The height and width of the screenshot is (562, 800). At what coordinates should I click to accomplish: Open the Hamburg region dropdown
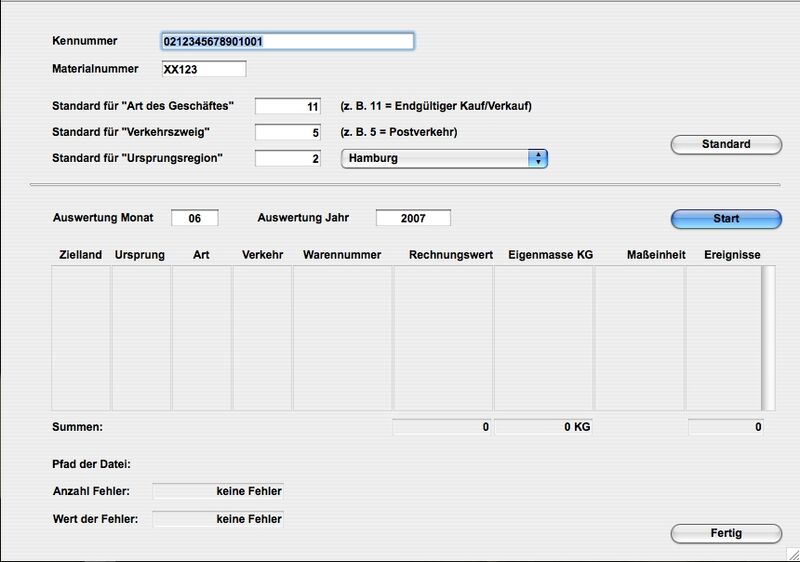[444, 158]
